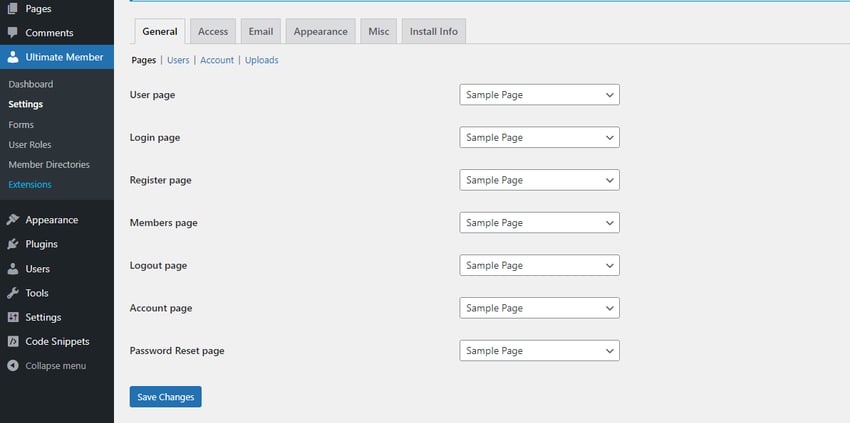Switch to the Email tab

click(x=260, y=32)
